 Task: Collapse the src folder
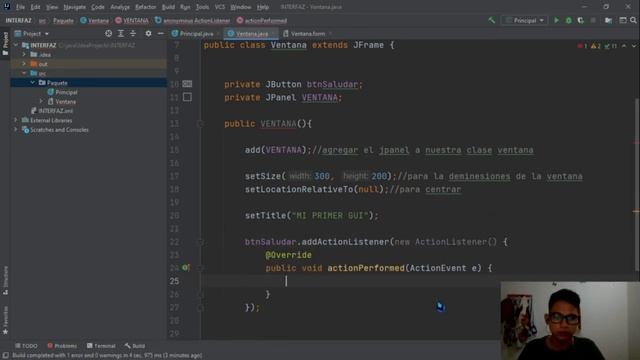pyautogui.click(x=24, y=73)
